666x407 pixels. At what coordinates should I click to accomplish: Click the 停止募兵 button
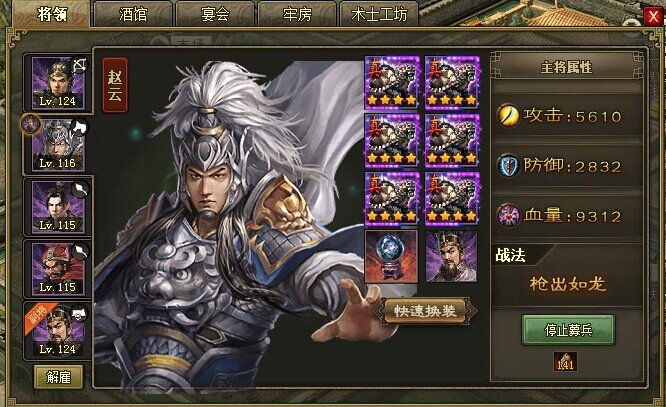(x=568, y=330)
